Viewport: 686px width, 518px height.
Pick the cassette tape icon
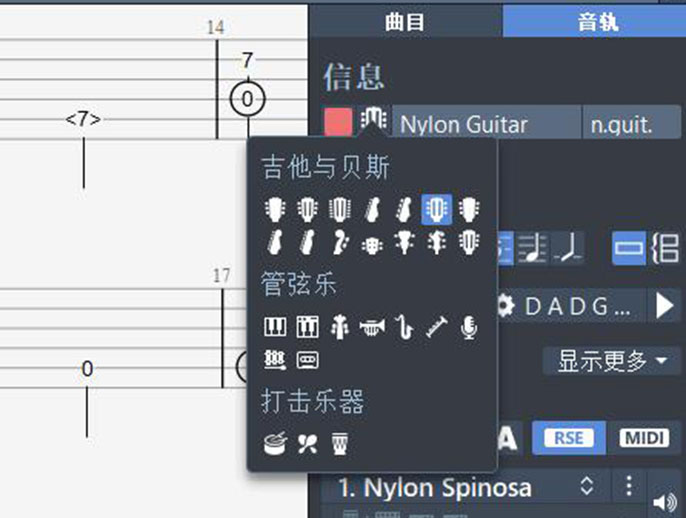tap(308, 360)
